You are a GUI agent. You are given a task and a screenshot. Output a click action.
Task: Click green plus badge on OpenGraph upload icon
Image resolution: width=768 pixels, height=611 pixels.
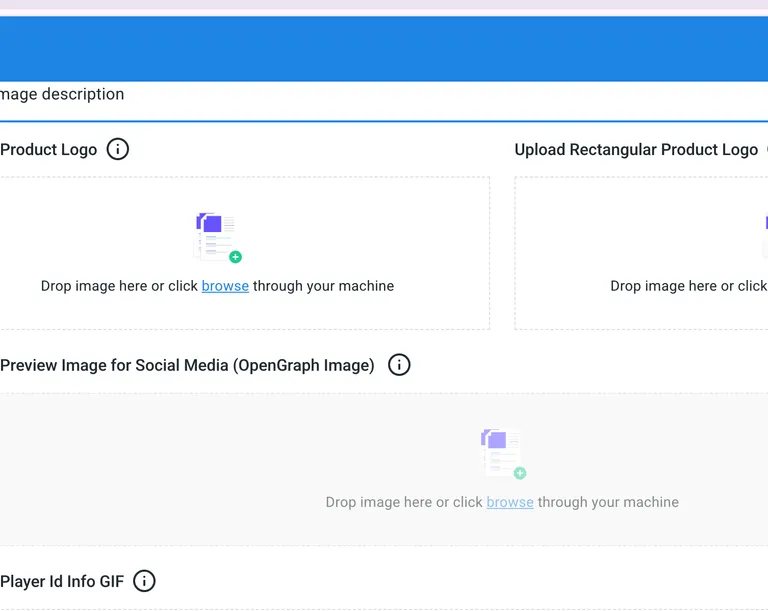click(x=520, y=473)
